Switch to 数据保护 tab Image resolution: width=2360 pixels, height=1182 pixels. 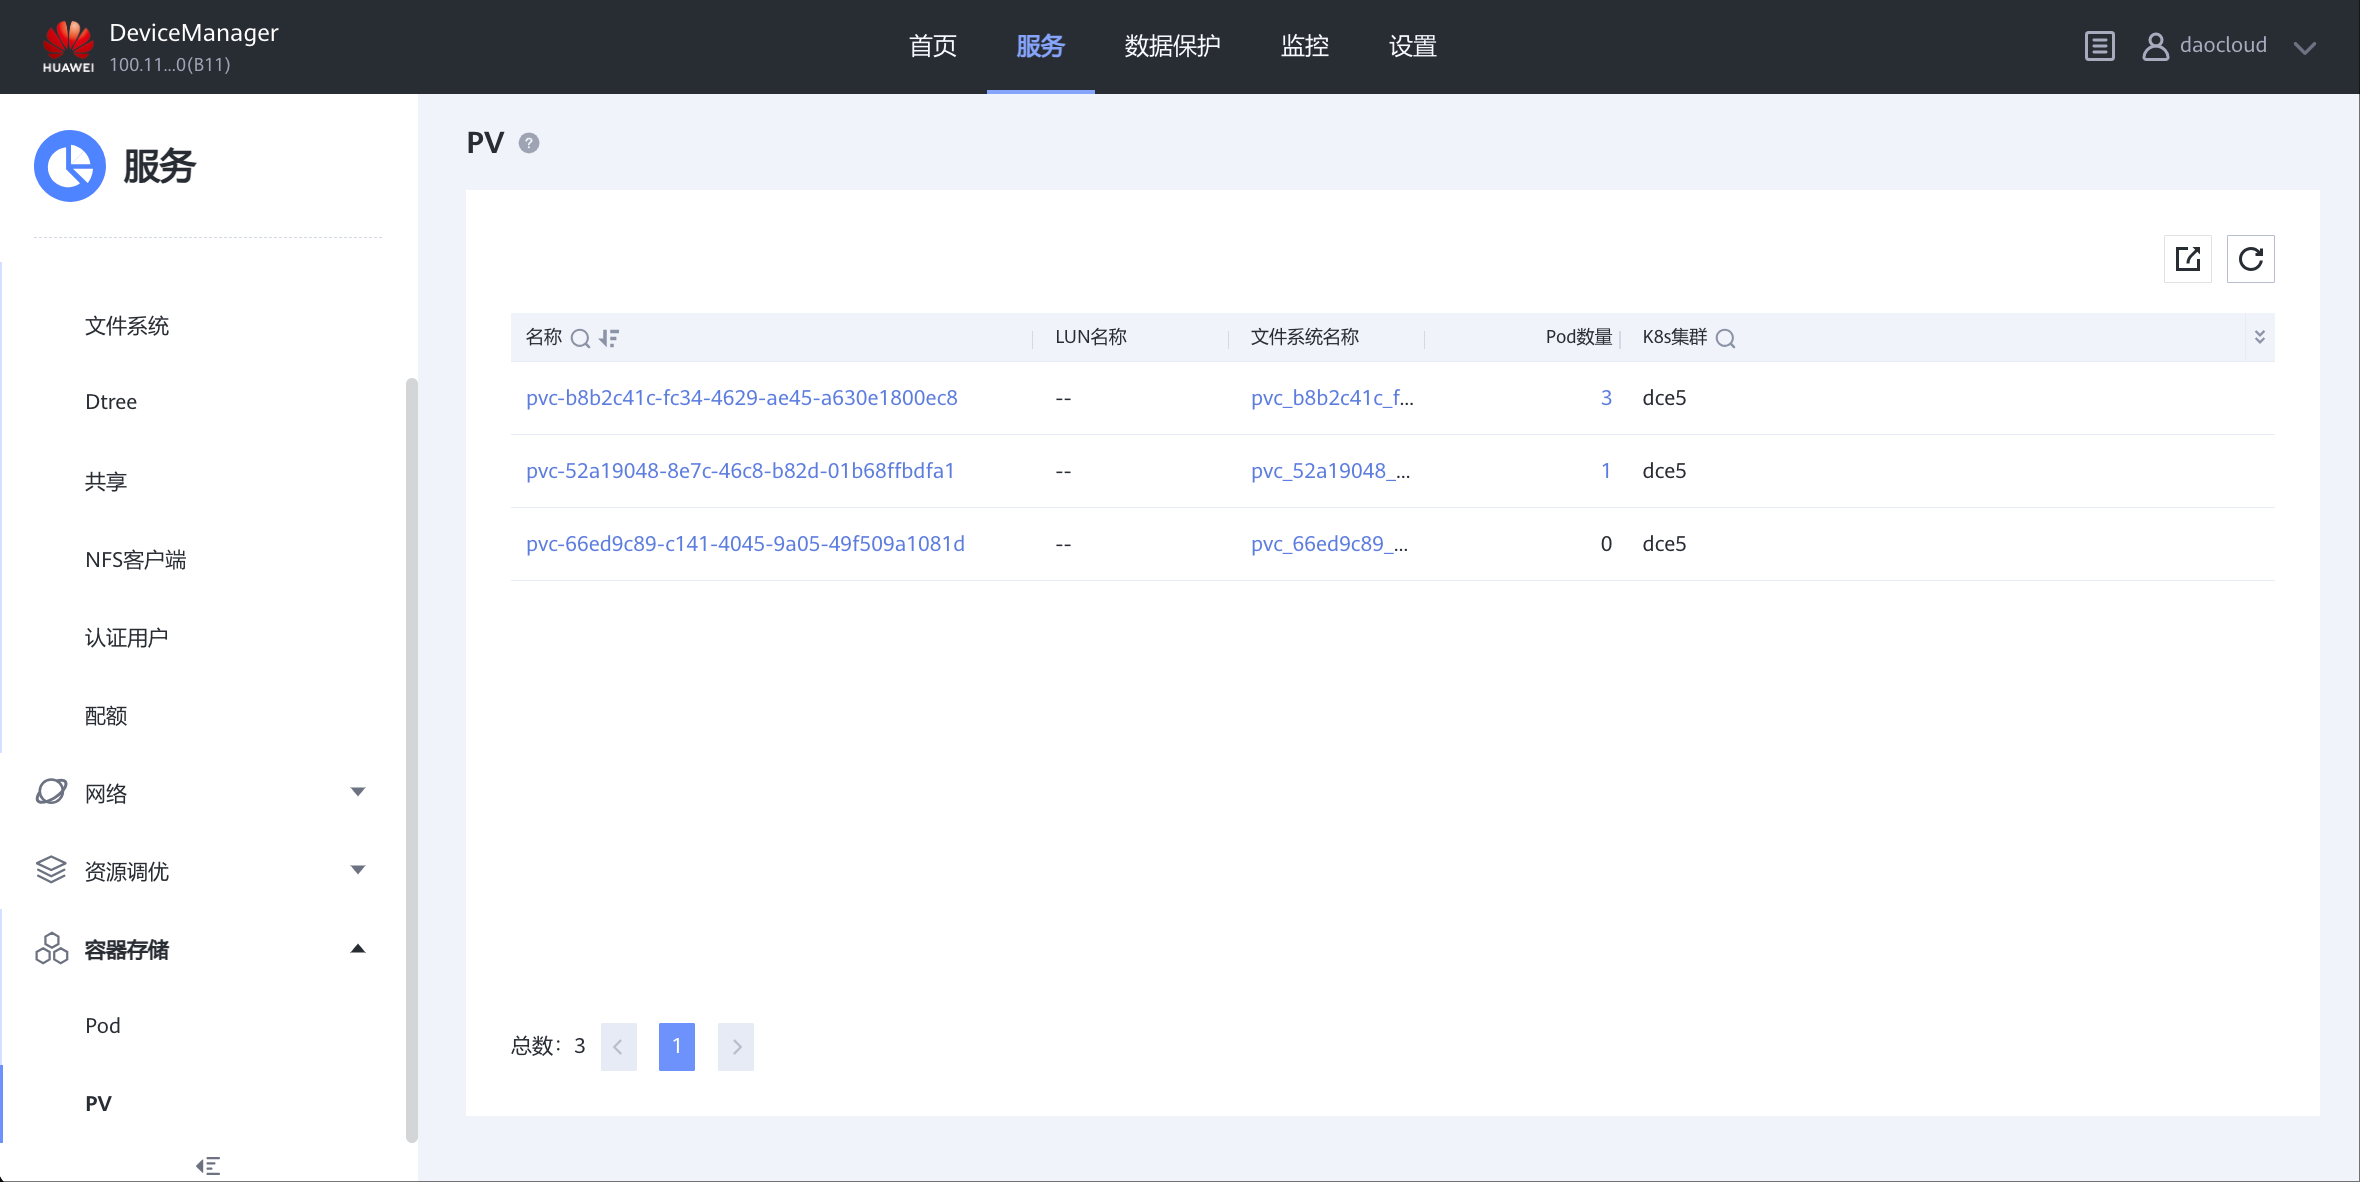tap(1172, 46)
